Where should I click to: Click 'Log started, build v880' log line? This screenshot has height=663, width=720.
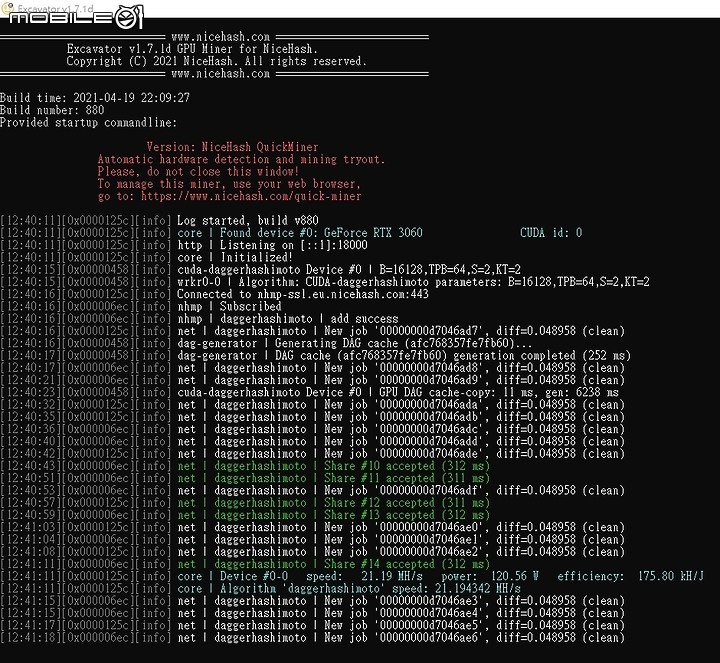click(248, 220)
